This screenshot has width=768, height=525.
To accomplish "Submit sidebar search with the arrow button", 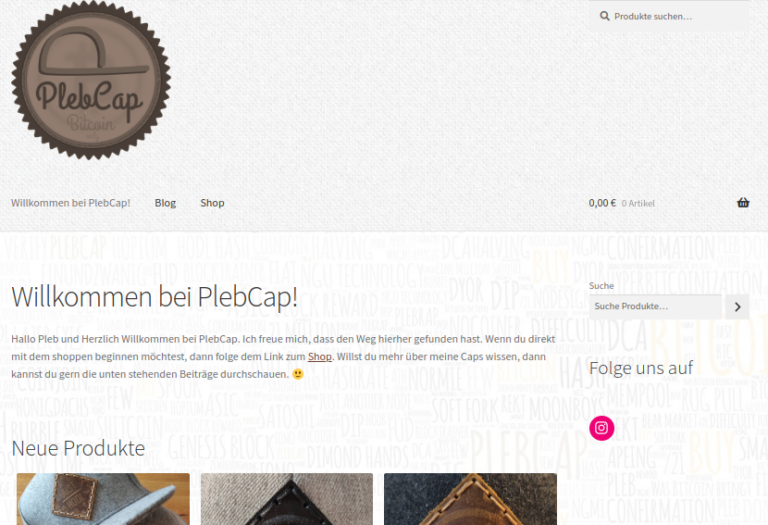I will point(737,307).
